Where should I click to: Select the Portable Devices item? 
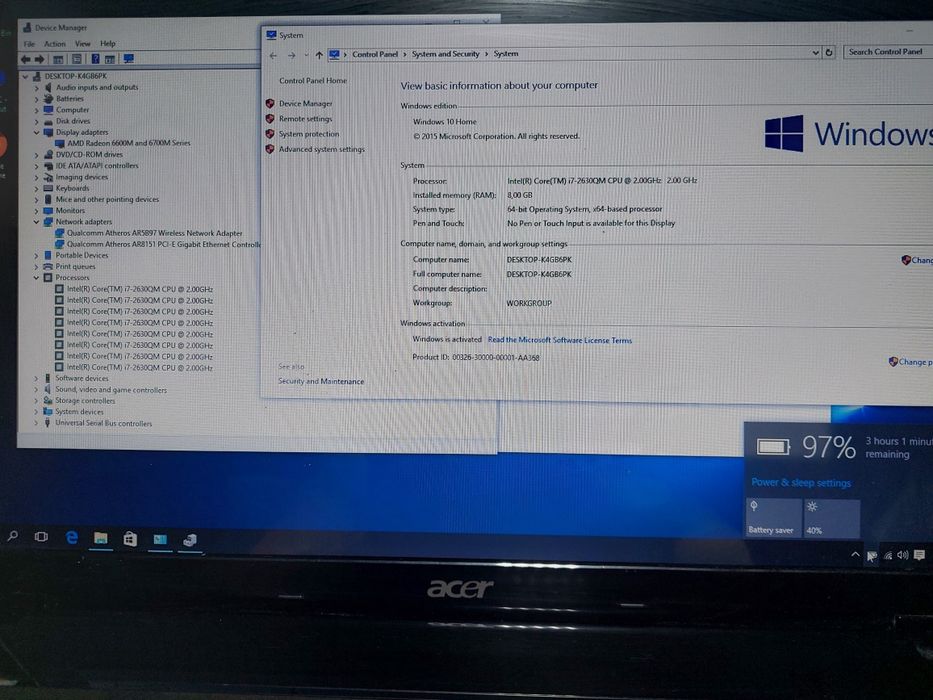[x=82, y=255]
